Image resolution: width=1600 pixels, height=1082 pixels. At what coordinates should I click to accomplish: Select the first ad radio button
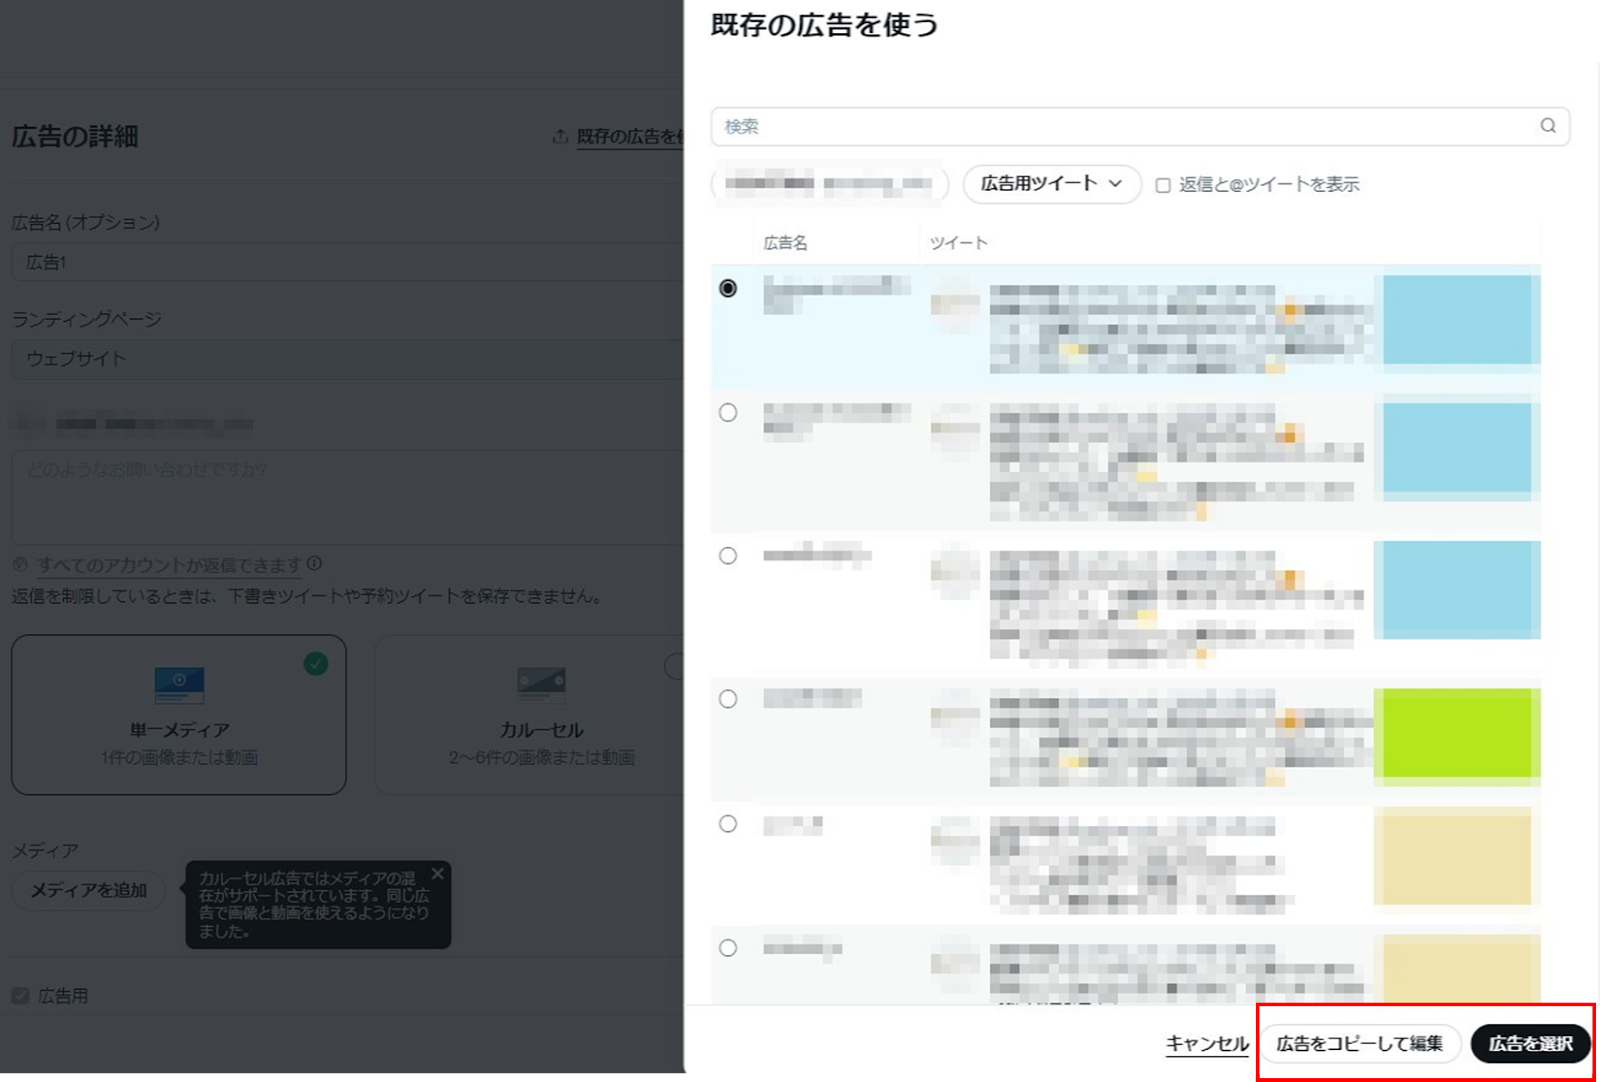728,288
